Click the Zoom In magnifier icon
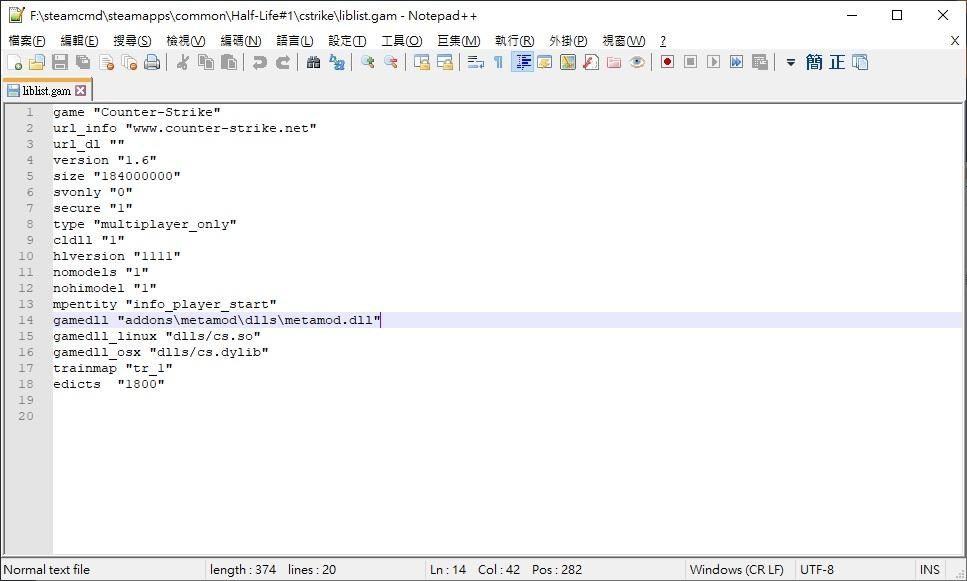This screenshot has height=581, width=967. (368, 62)
